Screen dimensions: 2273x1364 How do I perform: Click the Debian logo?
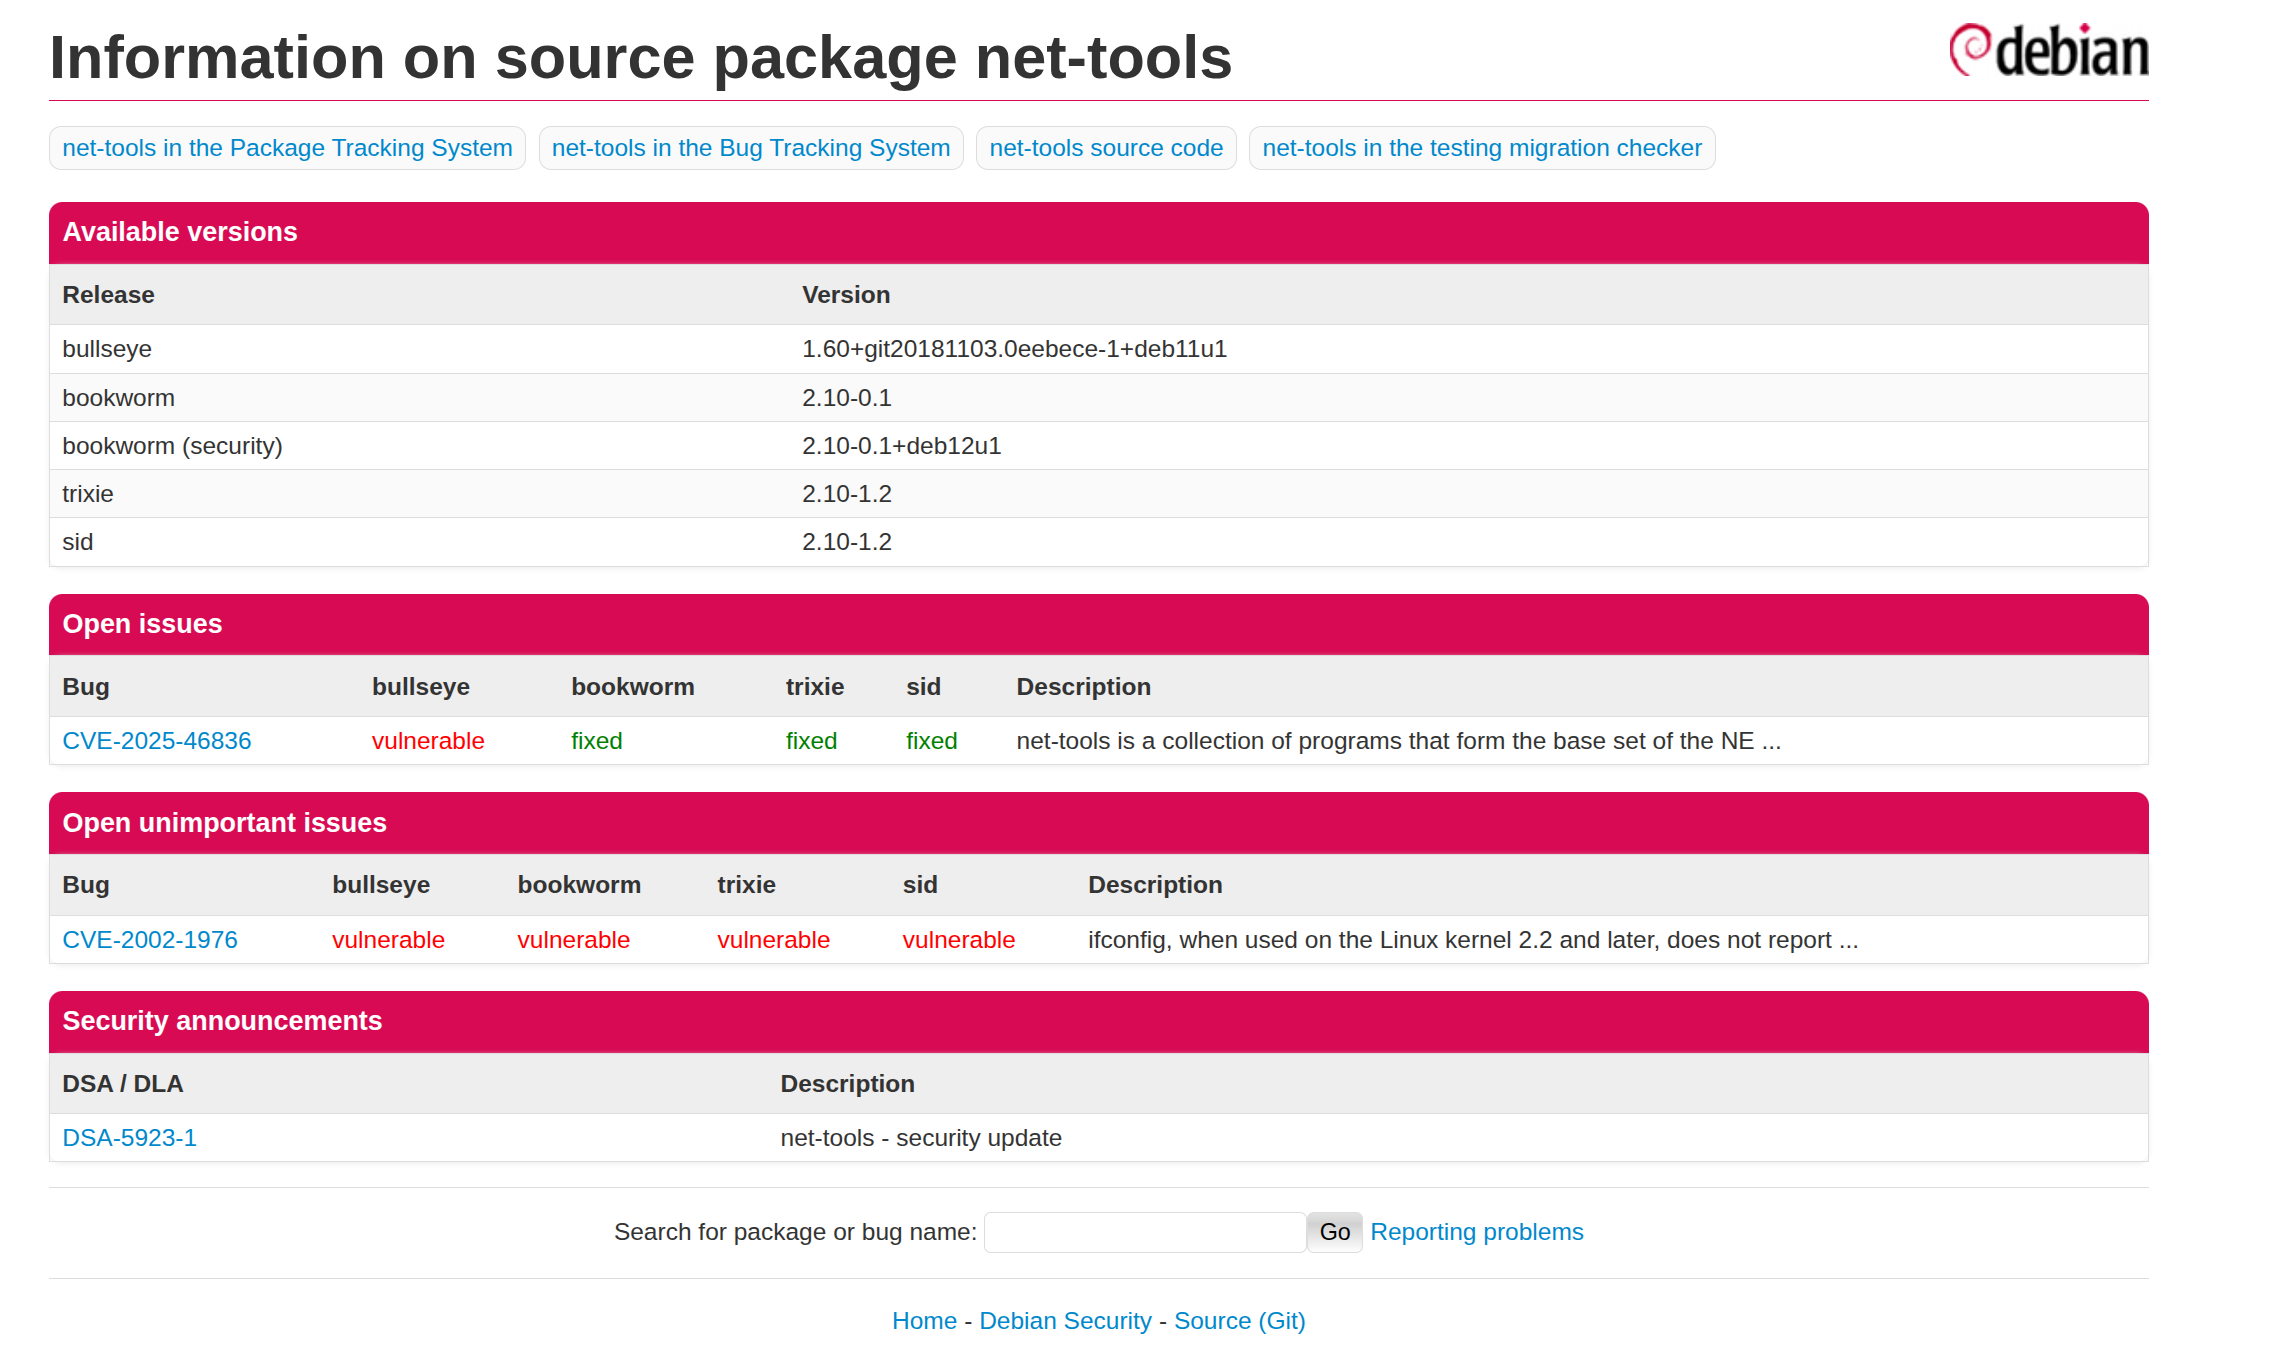[2048, 50]
